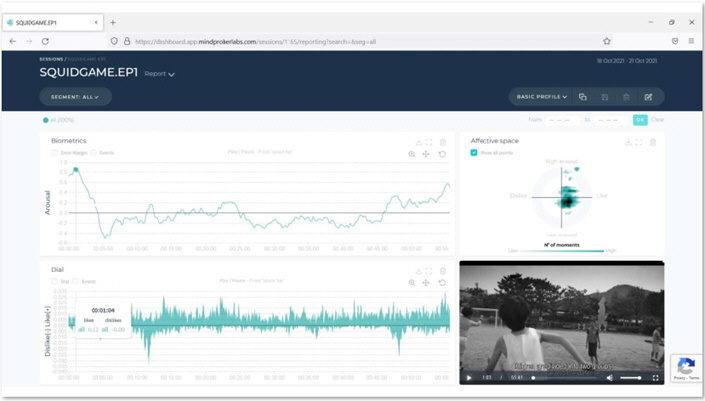Mute the video with speaker icon
This screenshot has width=705, height=401.
(x=610, y=378)
